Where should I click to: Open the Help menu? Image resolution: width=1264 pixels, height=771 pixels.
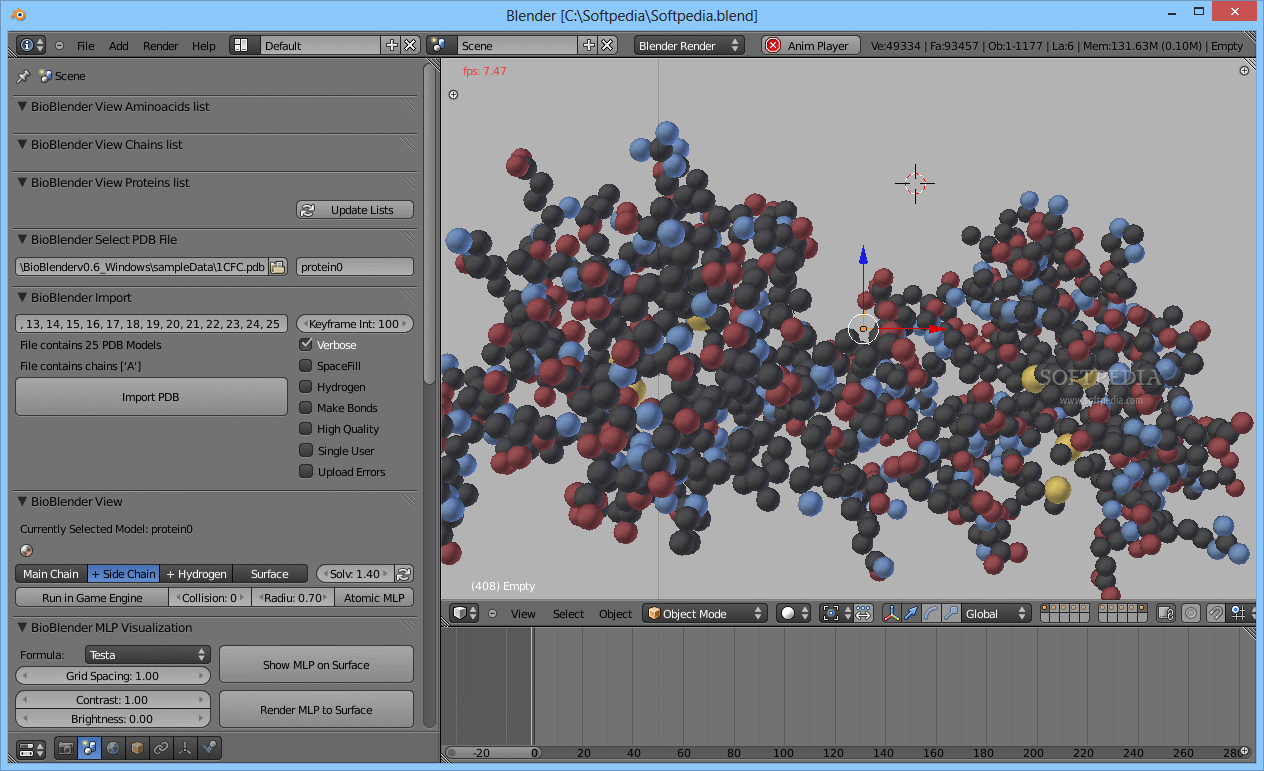(204, 46)
